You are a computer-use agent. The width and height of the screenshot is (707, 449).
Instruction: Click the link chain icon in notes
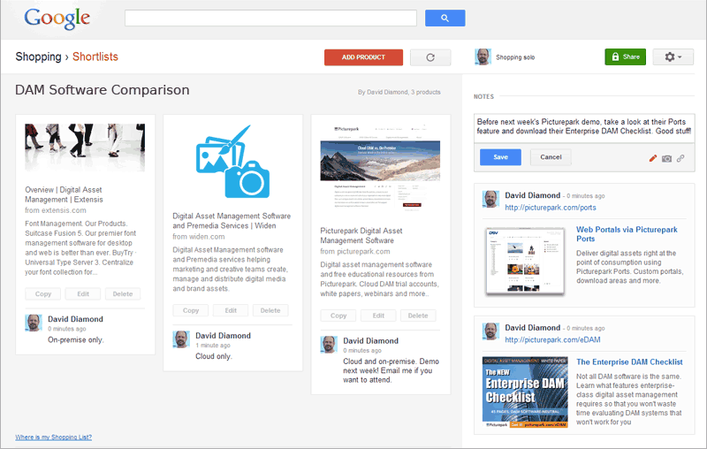tap(680, 158)
